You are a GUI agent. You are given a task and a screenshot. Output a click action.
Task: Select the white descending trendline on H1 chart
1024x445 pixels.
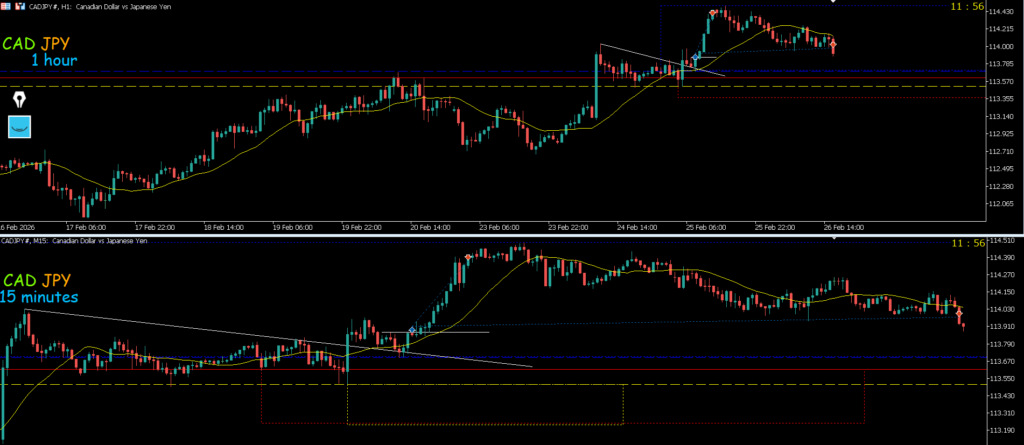point(660,60)
